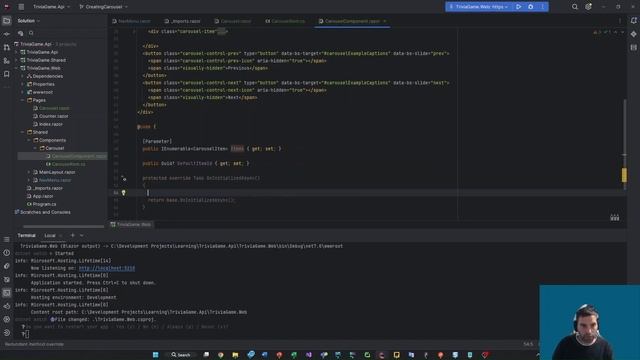
Task: Open the Windows Start button
Action: [x=156, y=355]
